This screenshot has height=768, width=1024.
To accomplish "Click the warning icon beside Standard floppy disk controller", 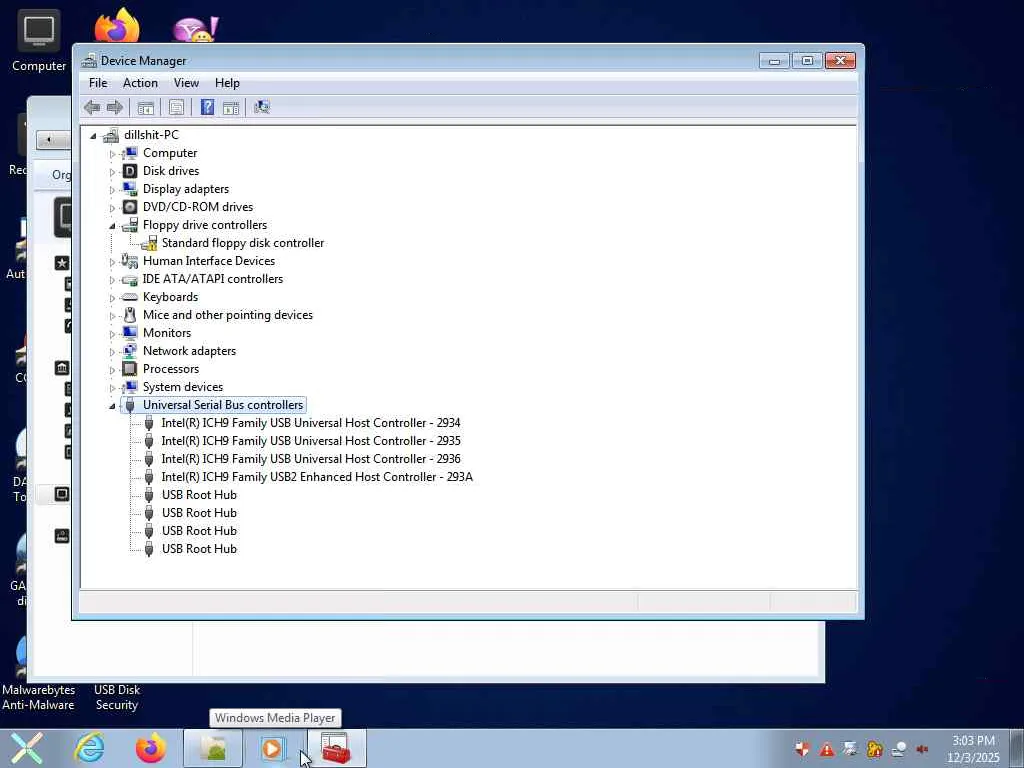I will [149, 244].
